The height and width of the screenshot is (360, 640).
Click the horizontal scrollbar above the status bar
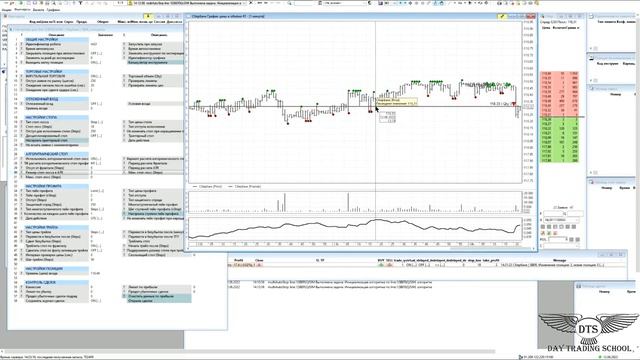[x=249, y=351]
